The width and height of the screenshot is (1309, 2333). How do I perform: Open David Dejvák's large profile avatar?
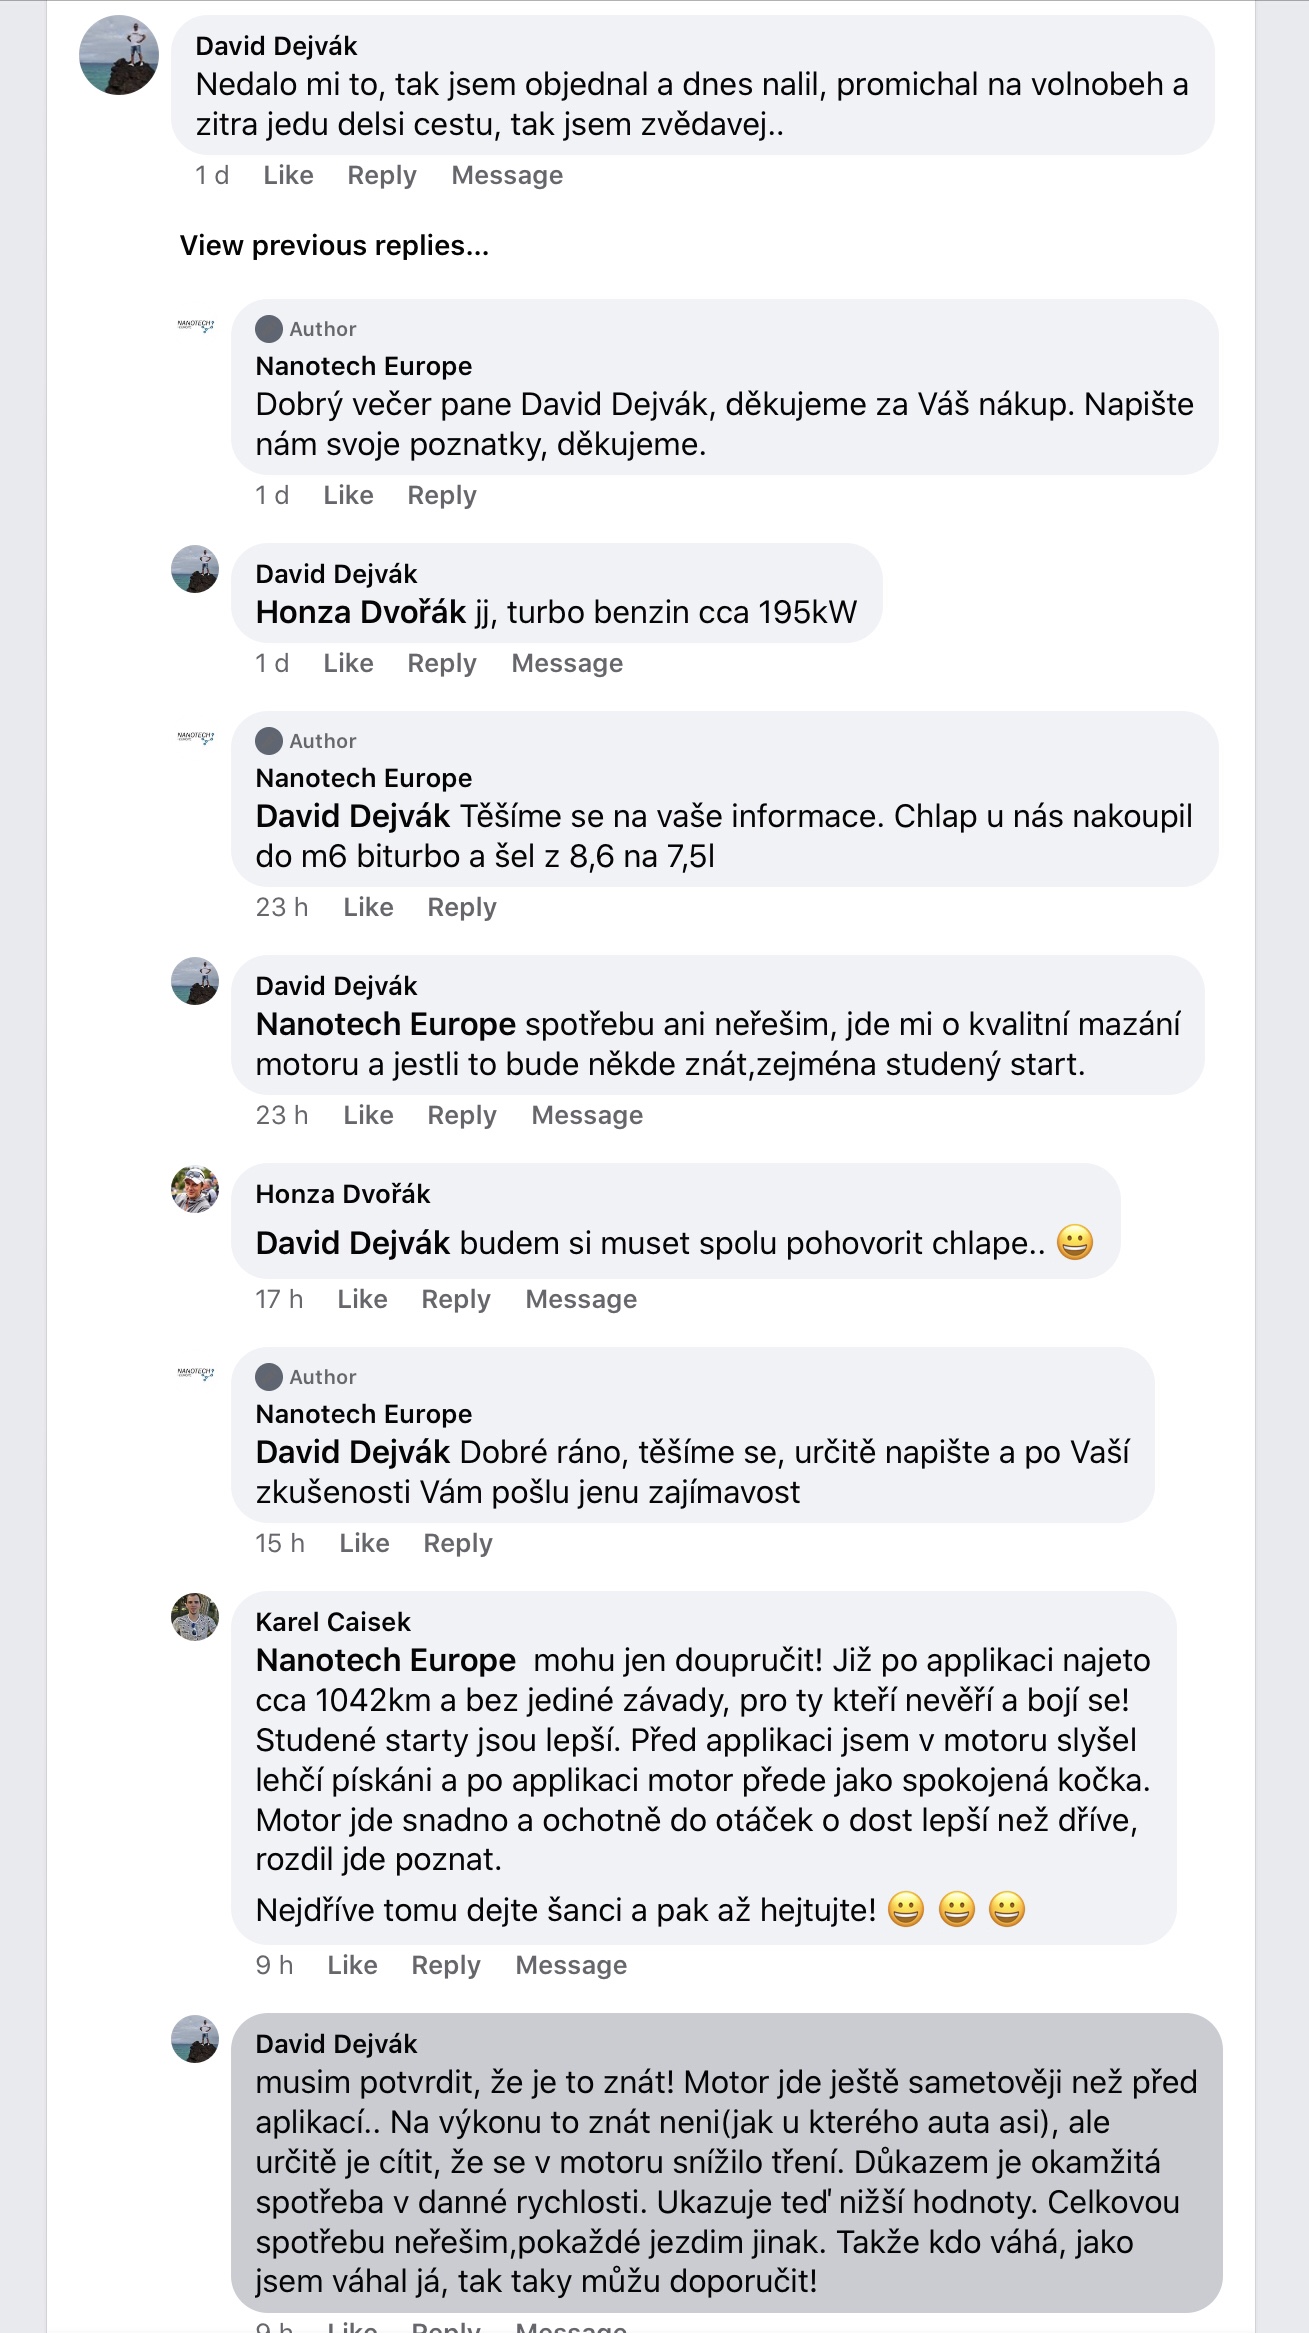119,55
